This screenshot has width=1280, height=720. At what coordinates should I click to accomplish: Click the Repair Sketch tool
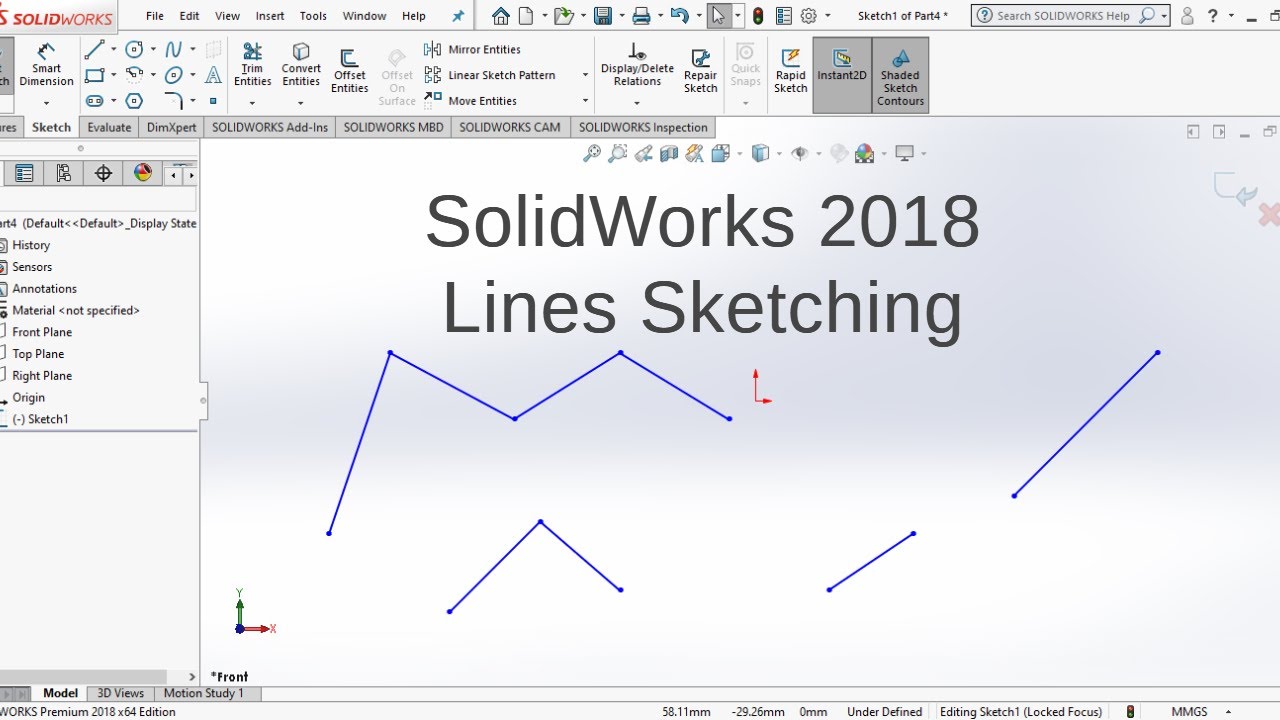coord(700,71)
